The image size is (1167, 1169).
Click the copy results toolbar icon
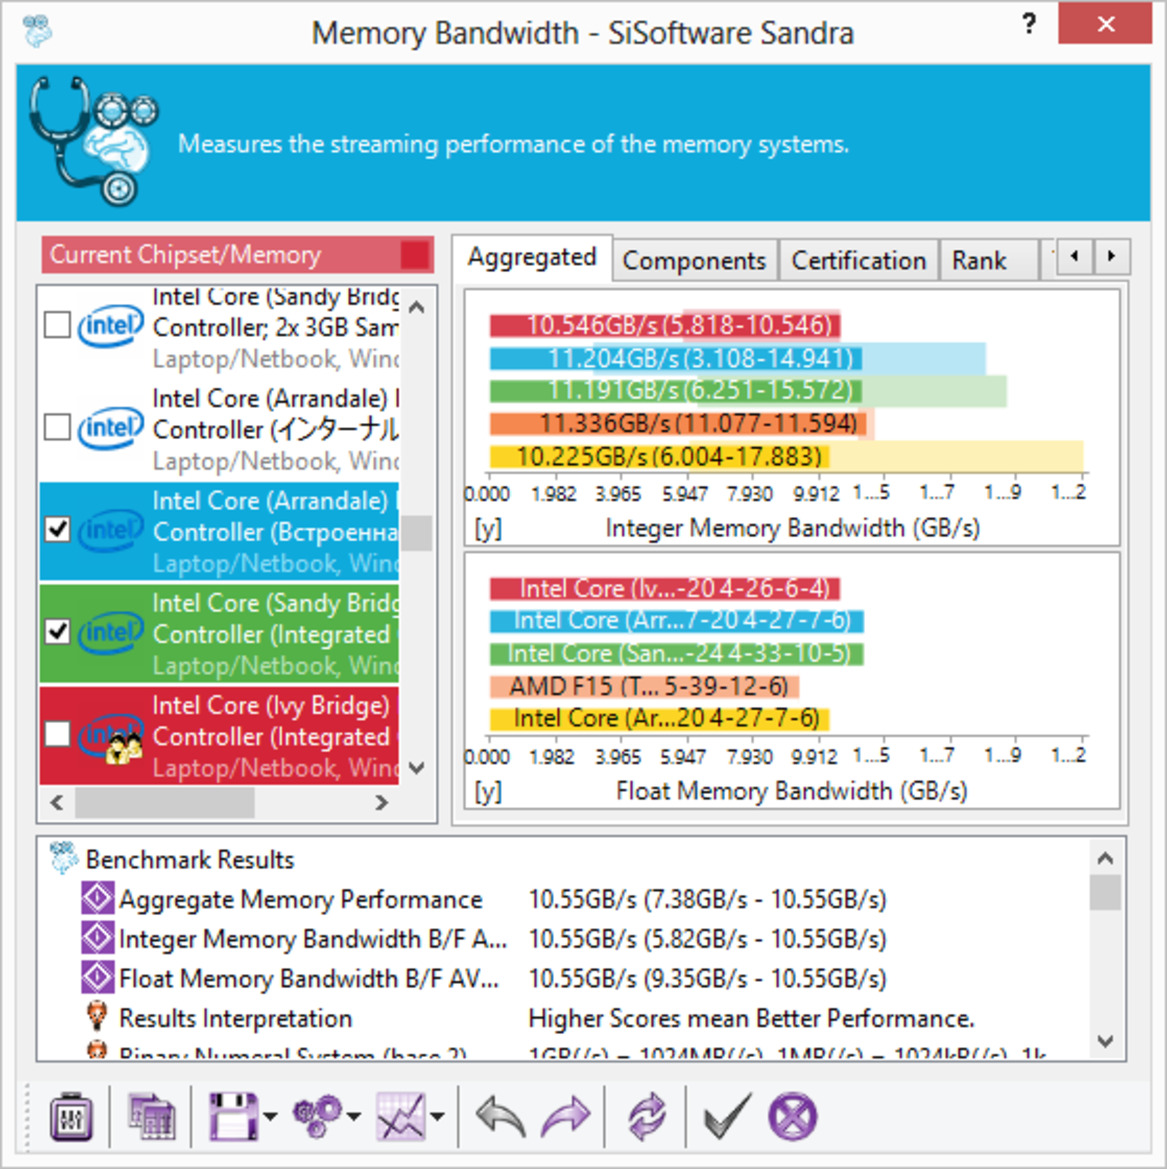(x=151, y=1116)
